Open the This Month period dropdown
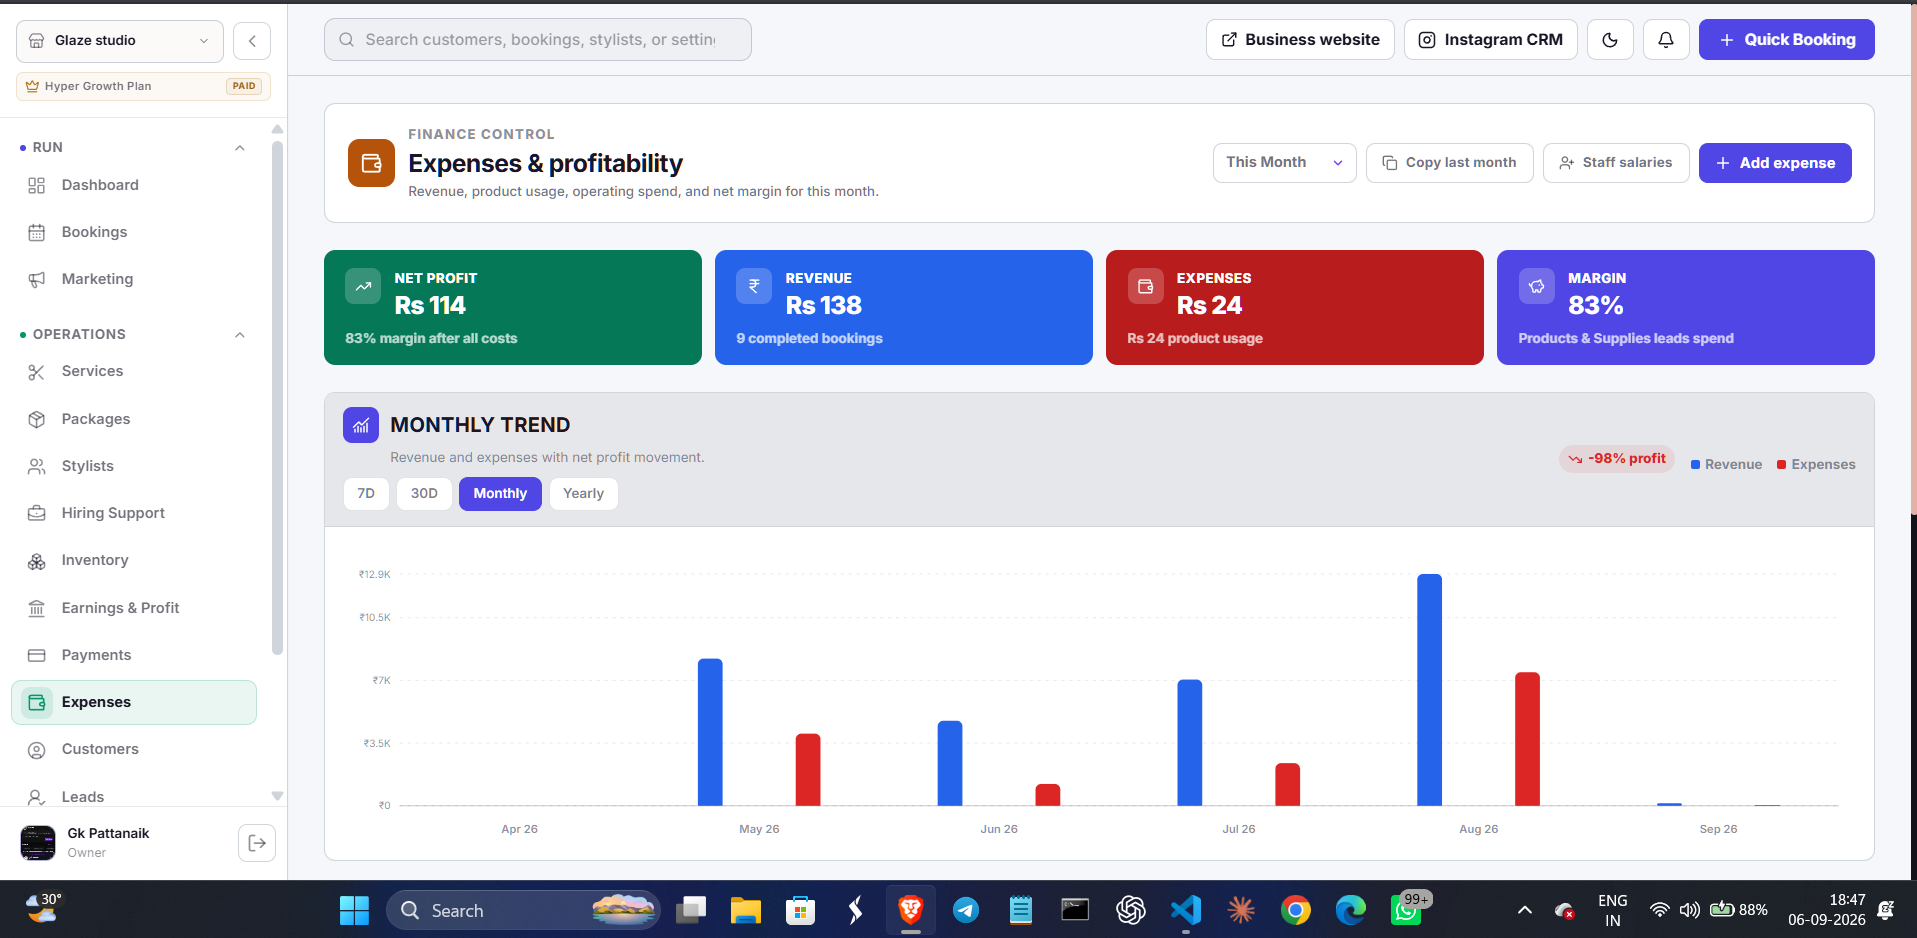1917x938 pixels. coord(1284,163)
